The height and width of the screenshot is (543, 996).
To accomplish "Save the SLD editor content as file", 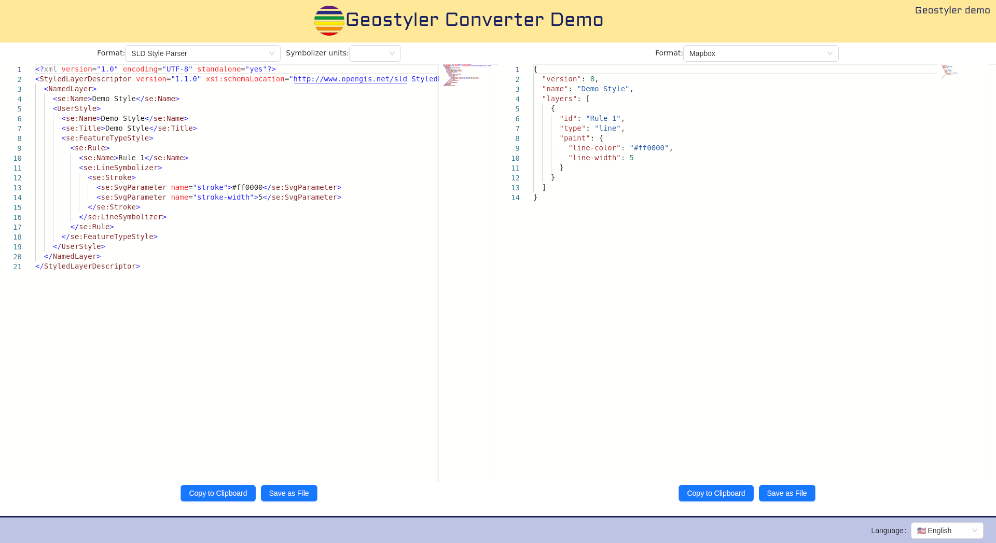I will (x=289, y=493).
